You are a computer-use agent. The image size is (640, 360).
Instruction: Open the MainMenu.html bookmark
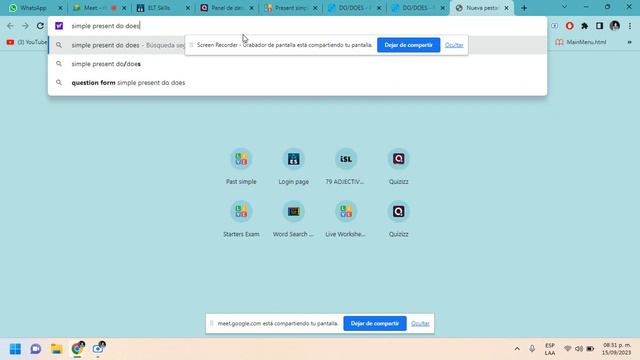[581, 42]
